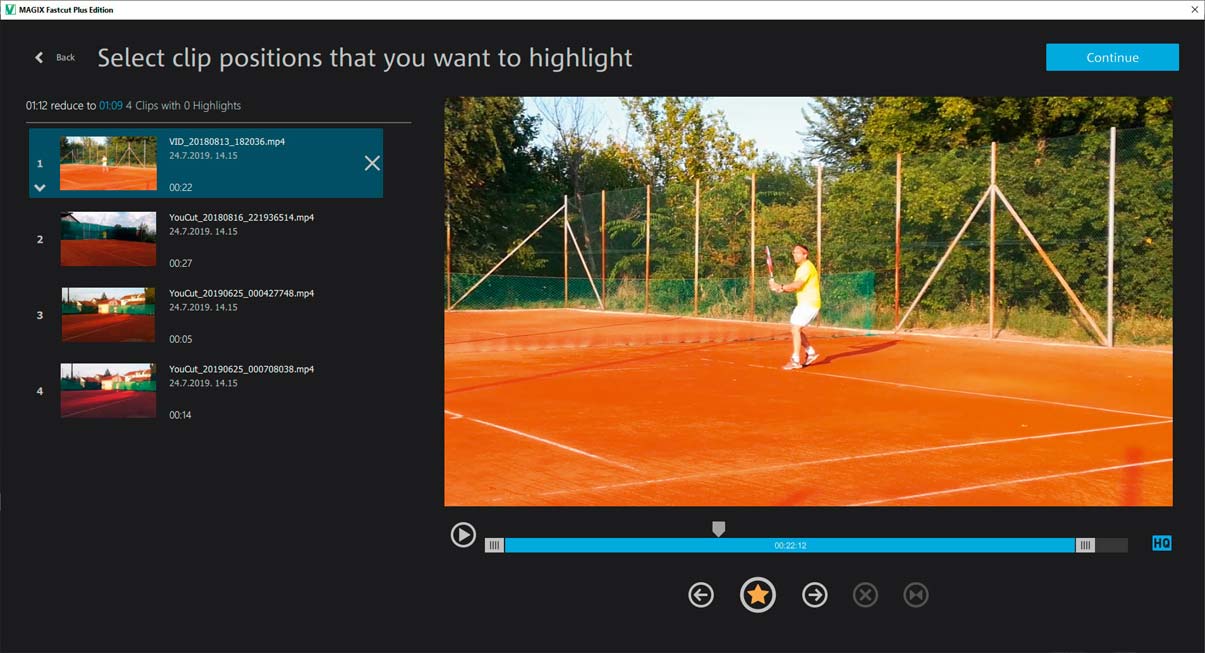Select thumbnail of YouCut_20190625_000708038.mp4
This screenshot has width=1205, height=653.
[x=108, y=391]
